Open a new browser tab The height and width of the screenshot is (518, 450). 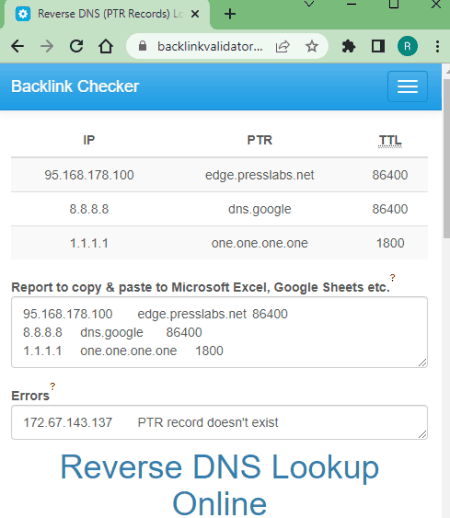[230, 14]
